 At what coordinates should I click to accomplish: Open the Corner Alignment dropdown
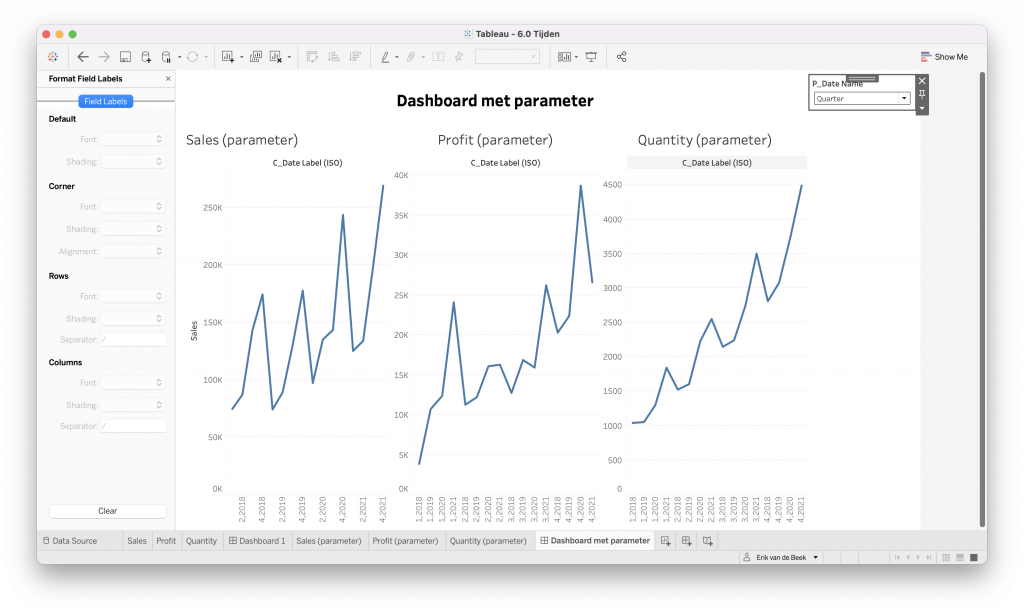click(x=133, y=252)
